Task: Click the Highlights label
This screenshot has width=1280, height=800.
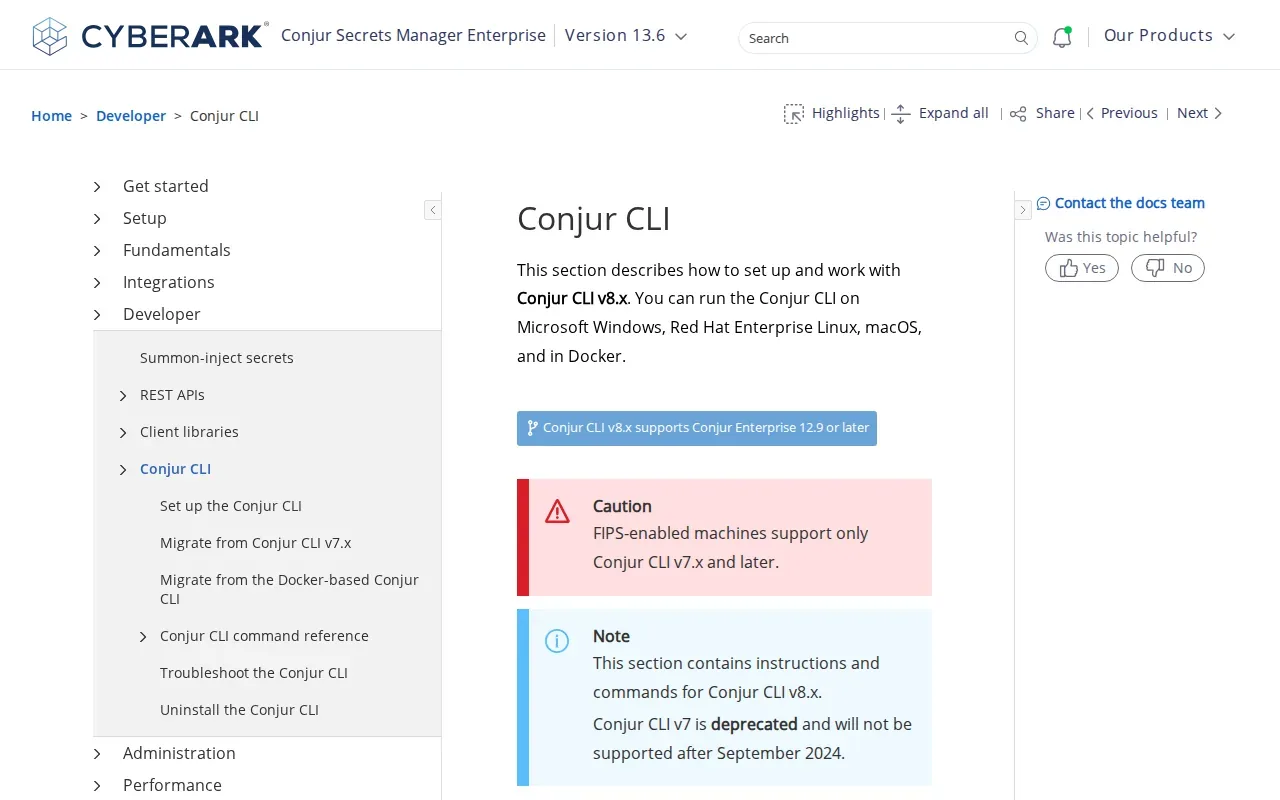Action: (x=846, y=113)
